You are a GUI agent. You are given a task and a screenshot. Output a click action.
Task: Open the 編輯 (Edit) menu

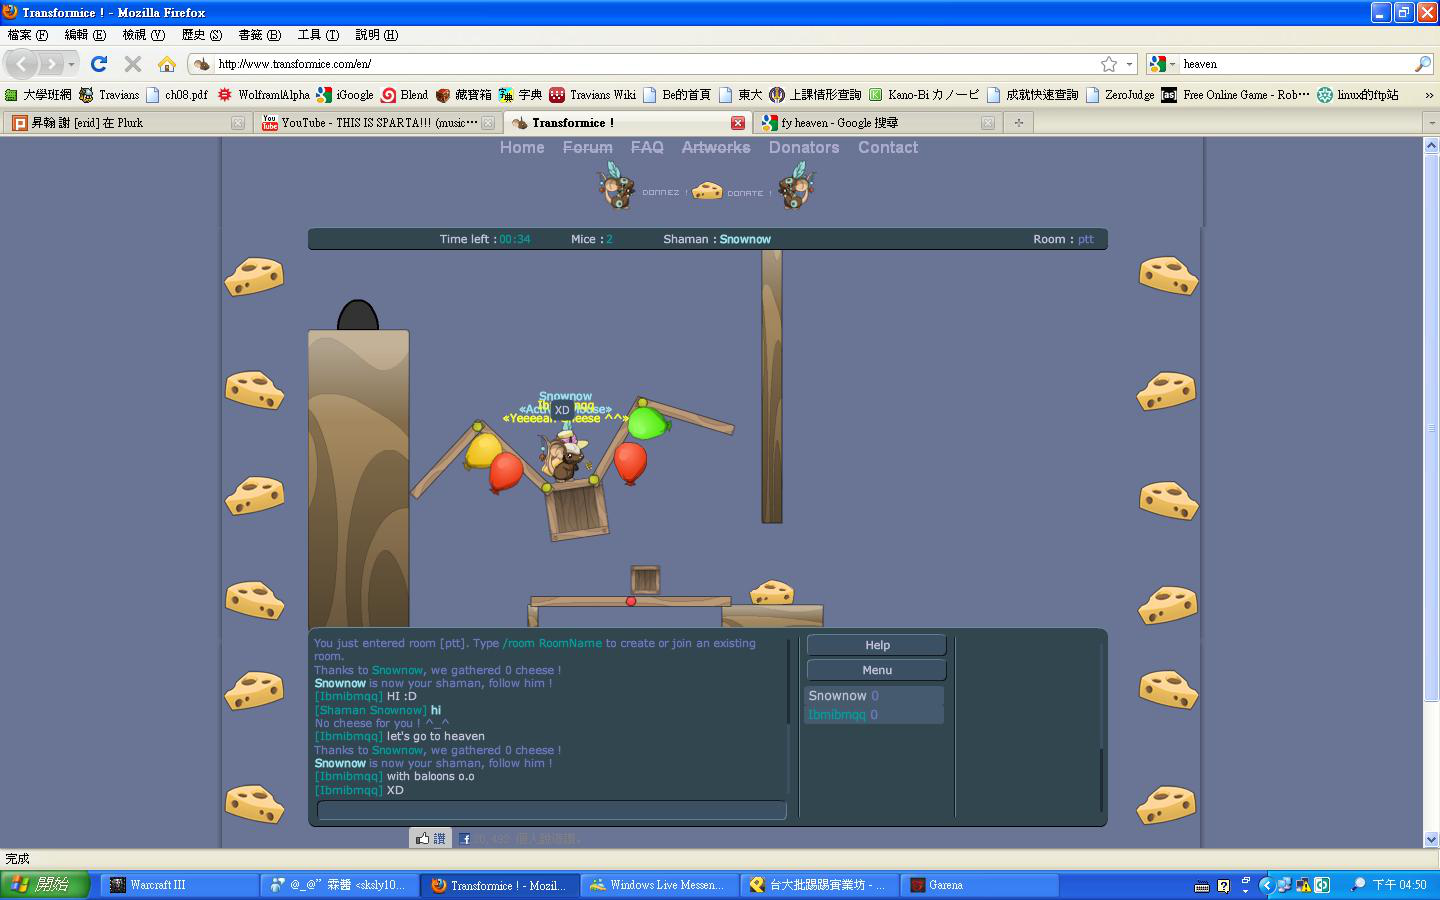85,35
